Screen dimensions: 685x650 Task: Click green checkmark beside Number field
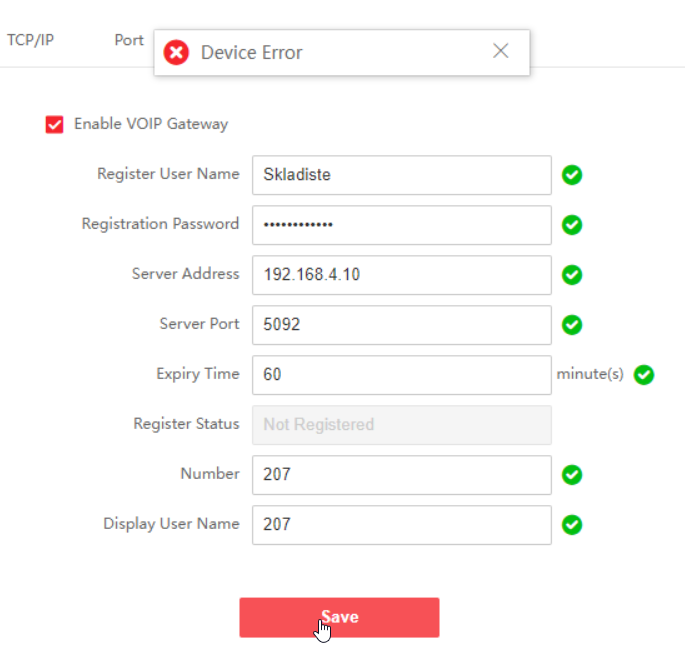pyautogui.click(x=572, y=475)
